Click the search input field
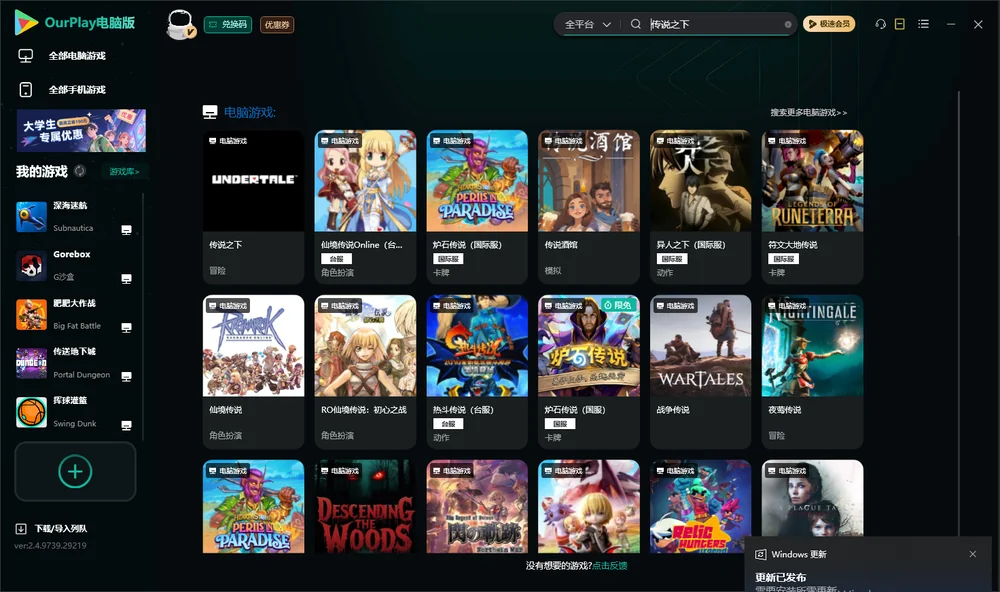 [x=714, y=24]
